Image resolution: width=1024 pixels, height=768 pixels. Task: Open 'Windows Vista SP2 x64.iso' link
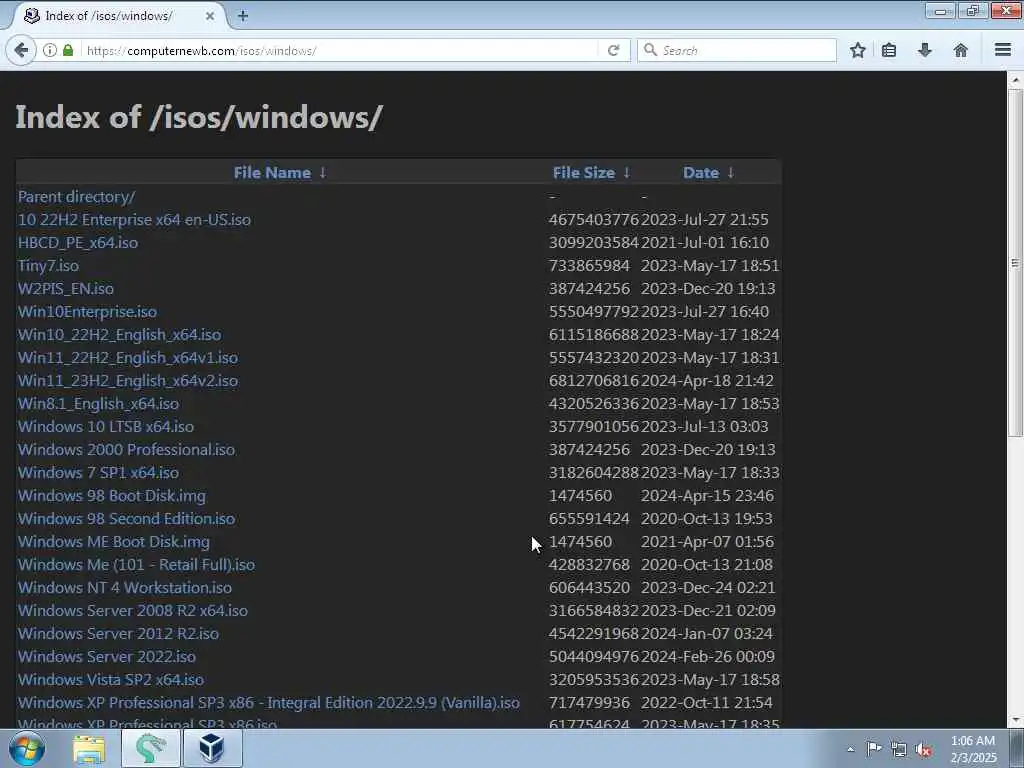[x=110, y=679]
